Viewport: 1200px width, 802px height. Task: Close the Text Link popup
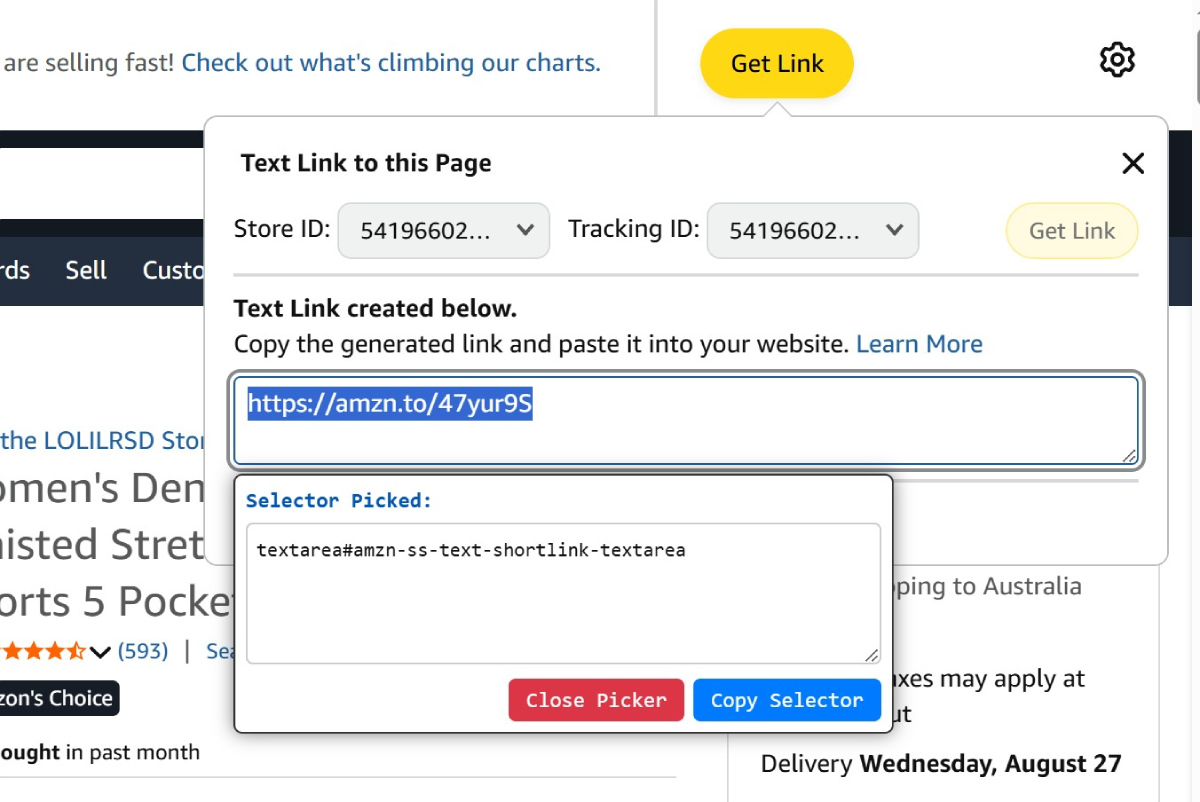[1132, 164]
